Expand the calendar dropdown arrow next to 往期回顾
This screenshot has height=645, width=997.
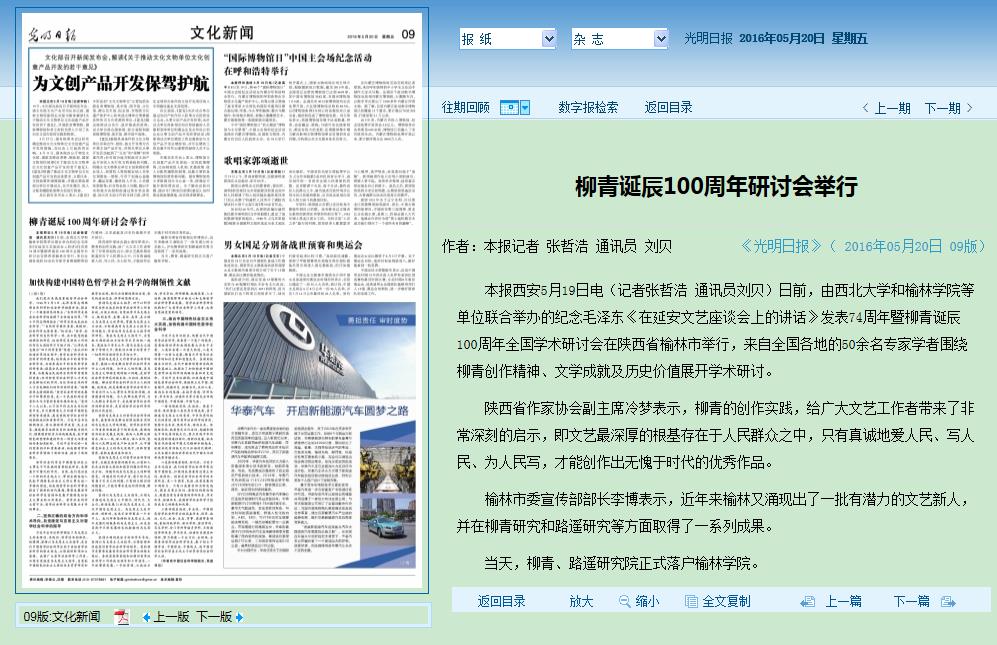(525, 108)
